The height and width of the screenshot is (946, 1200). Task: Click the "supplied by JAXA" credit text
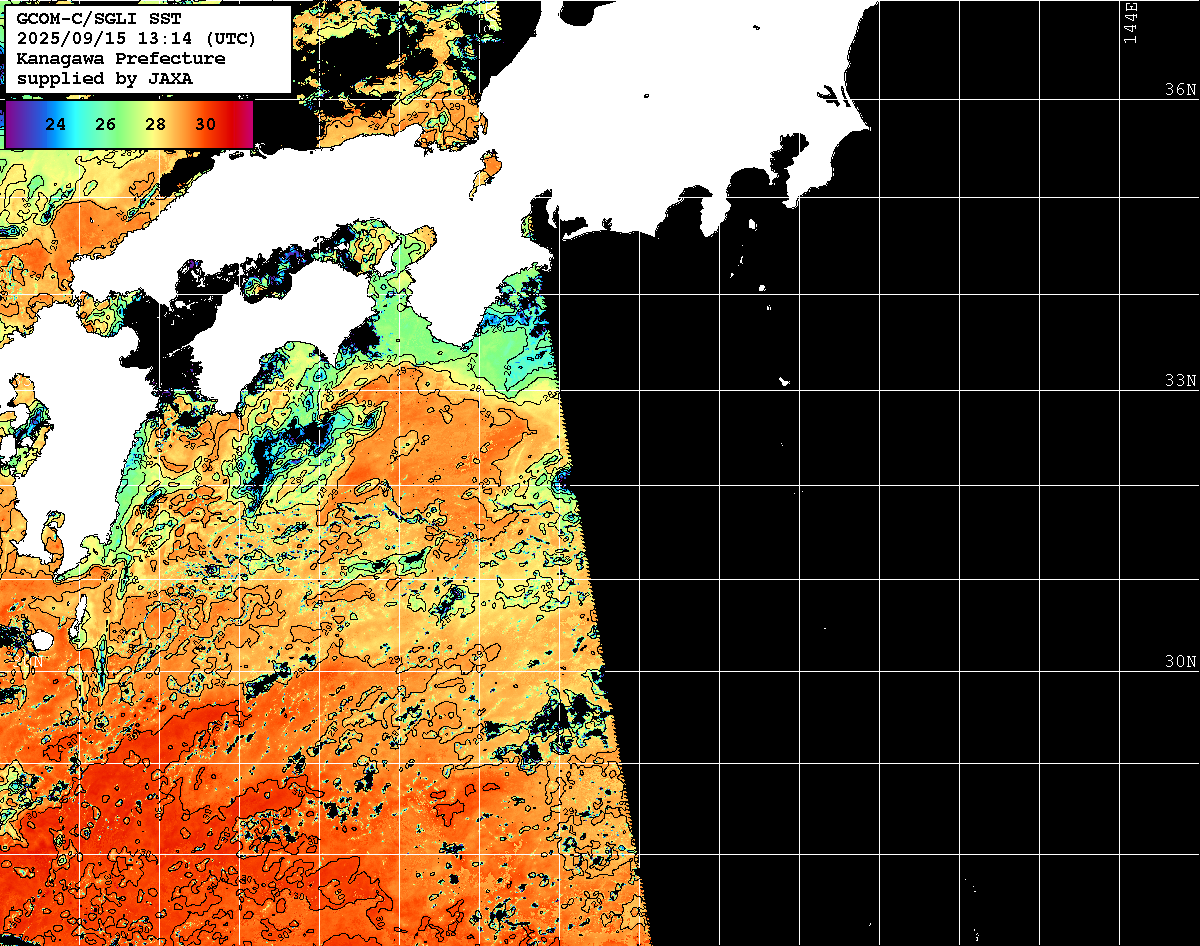pyautogui.click(x=105, y=78)
